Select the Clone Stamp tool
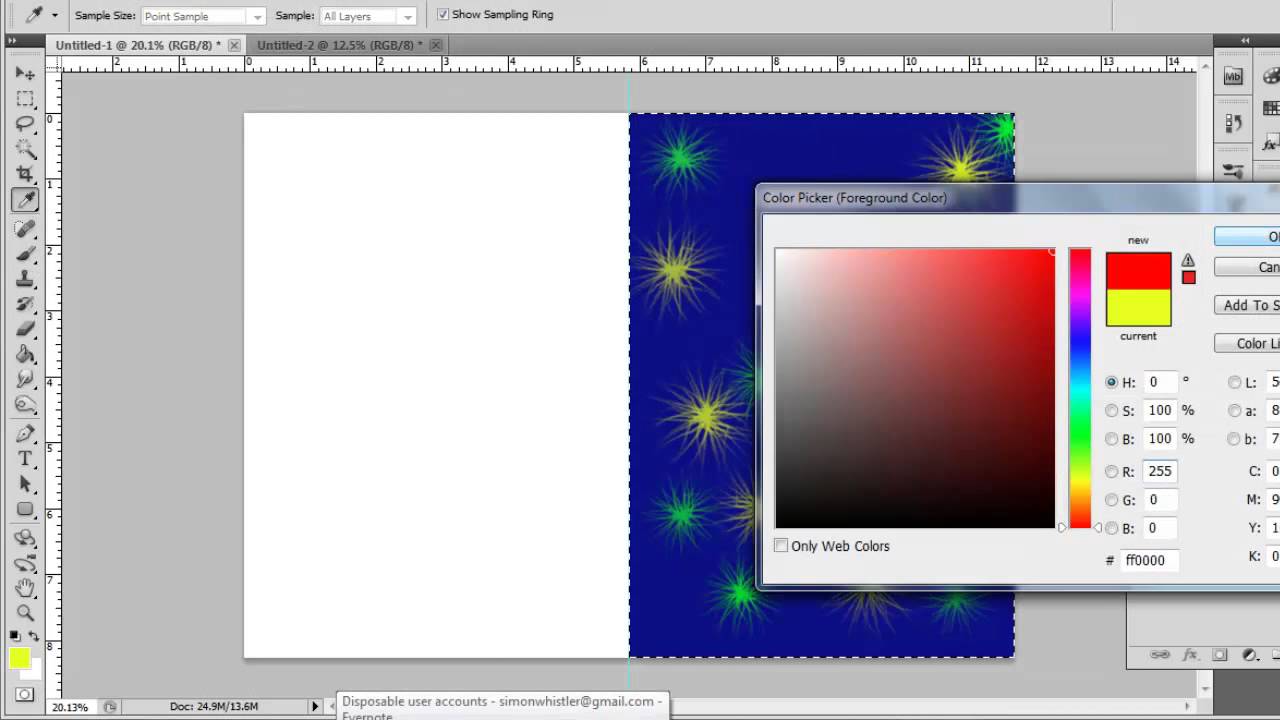 tap(25, 279)
